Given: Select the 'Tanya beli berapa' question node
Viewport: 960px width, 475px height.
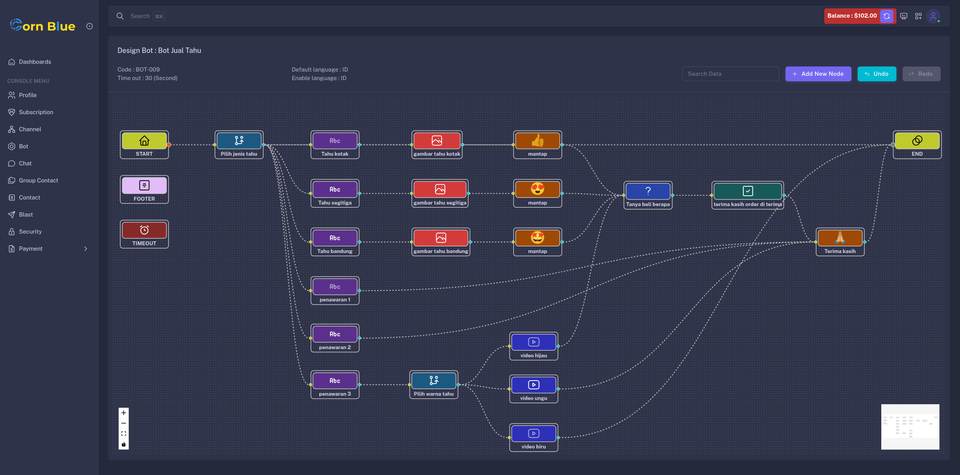Looking at the screenshot, I should pos(648,191).
